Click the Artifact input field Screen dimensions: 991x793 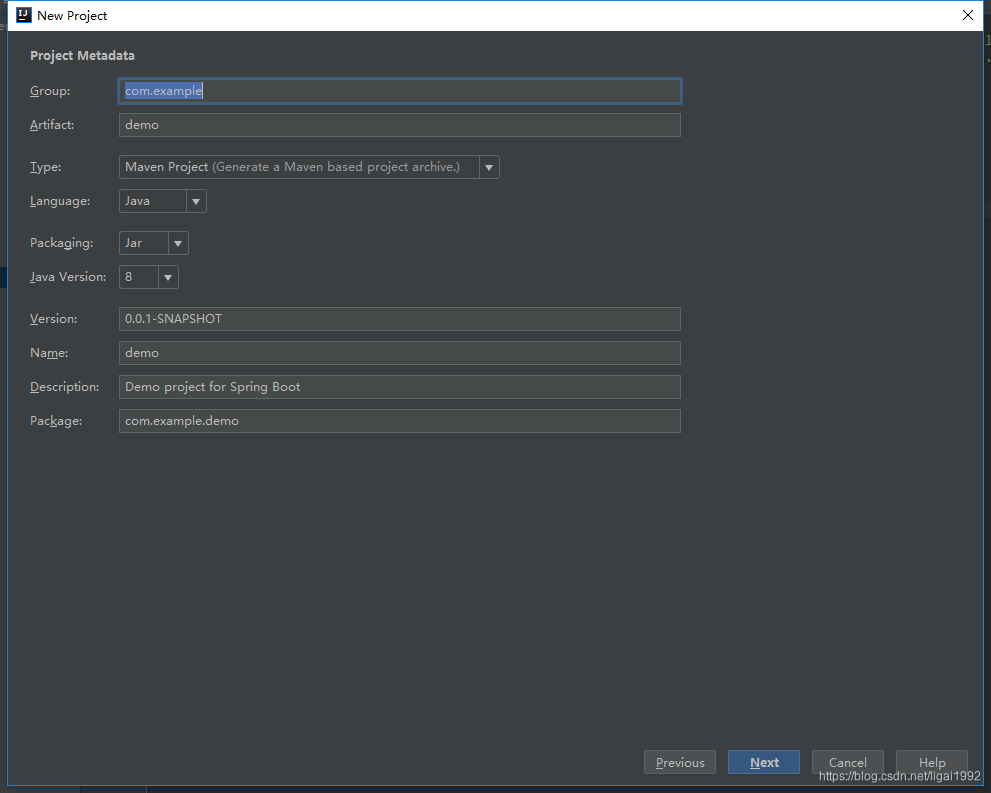coord(399,125)
